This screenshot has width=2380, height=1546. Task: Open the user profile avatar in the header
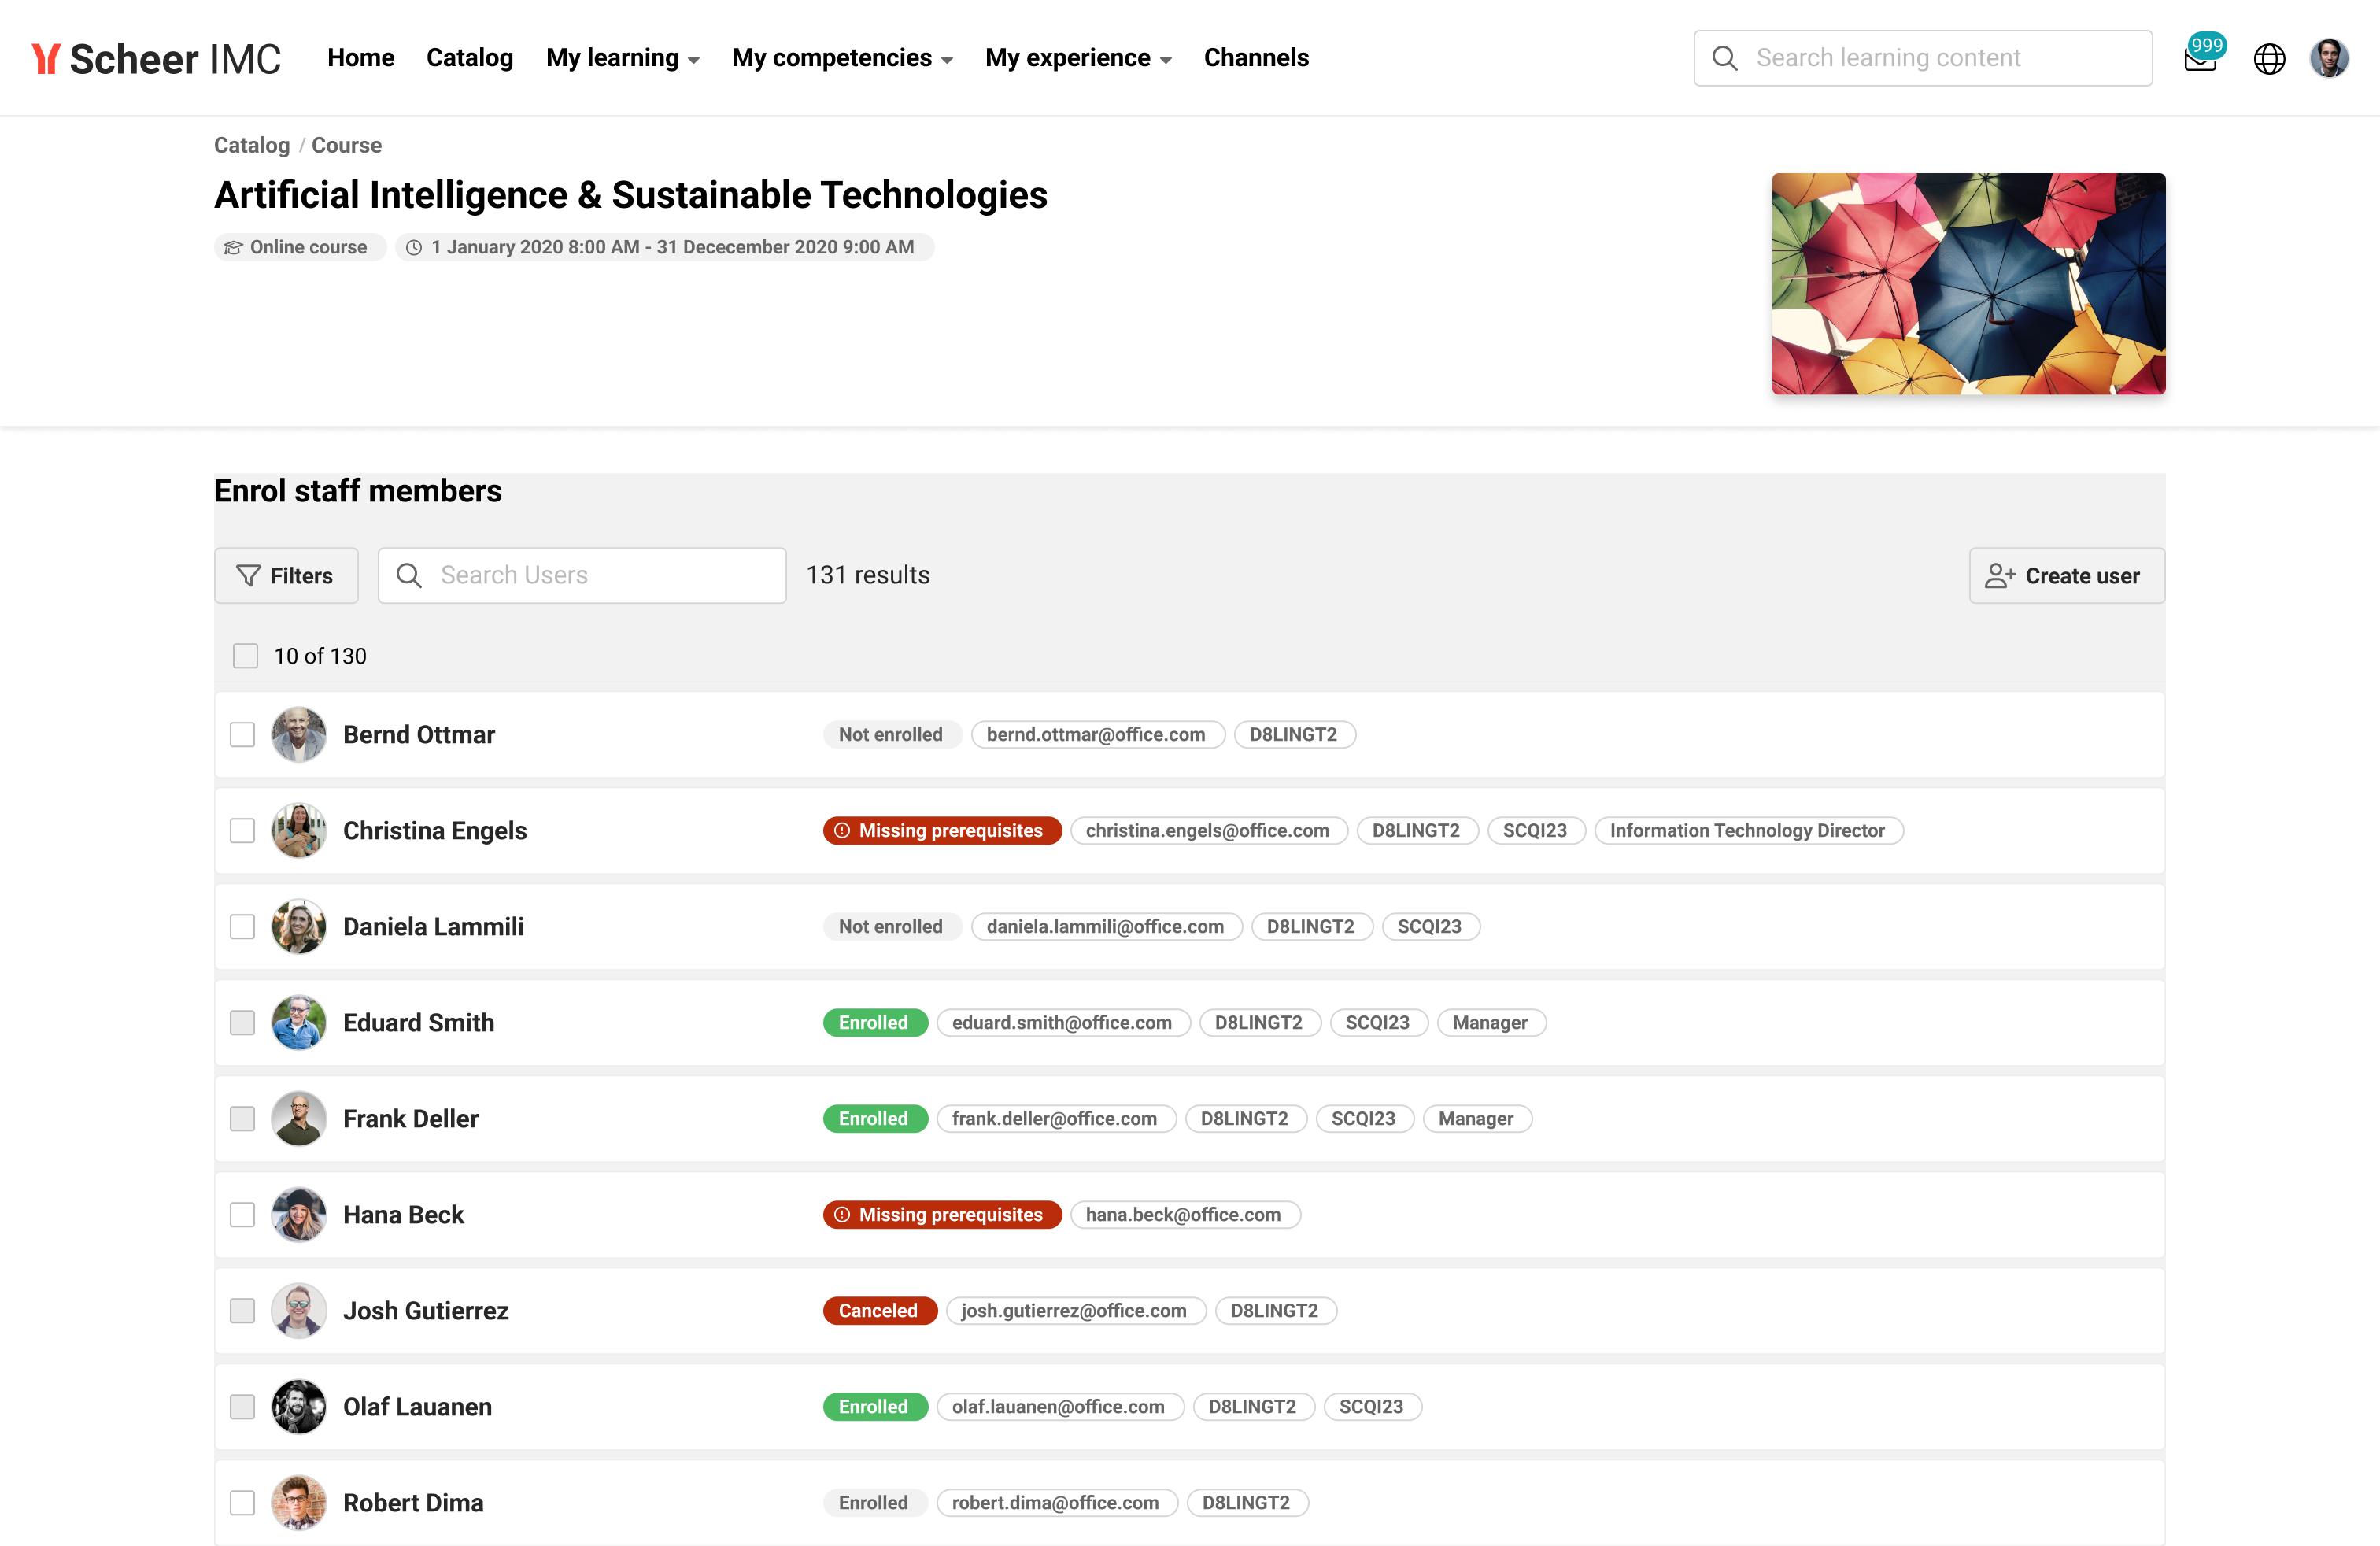(2329, 58)
